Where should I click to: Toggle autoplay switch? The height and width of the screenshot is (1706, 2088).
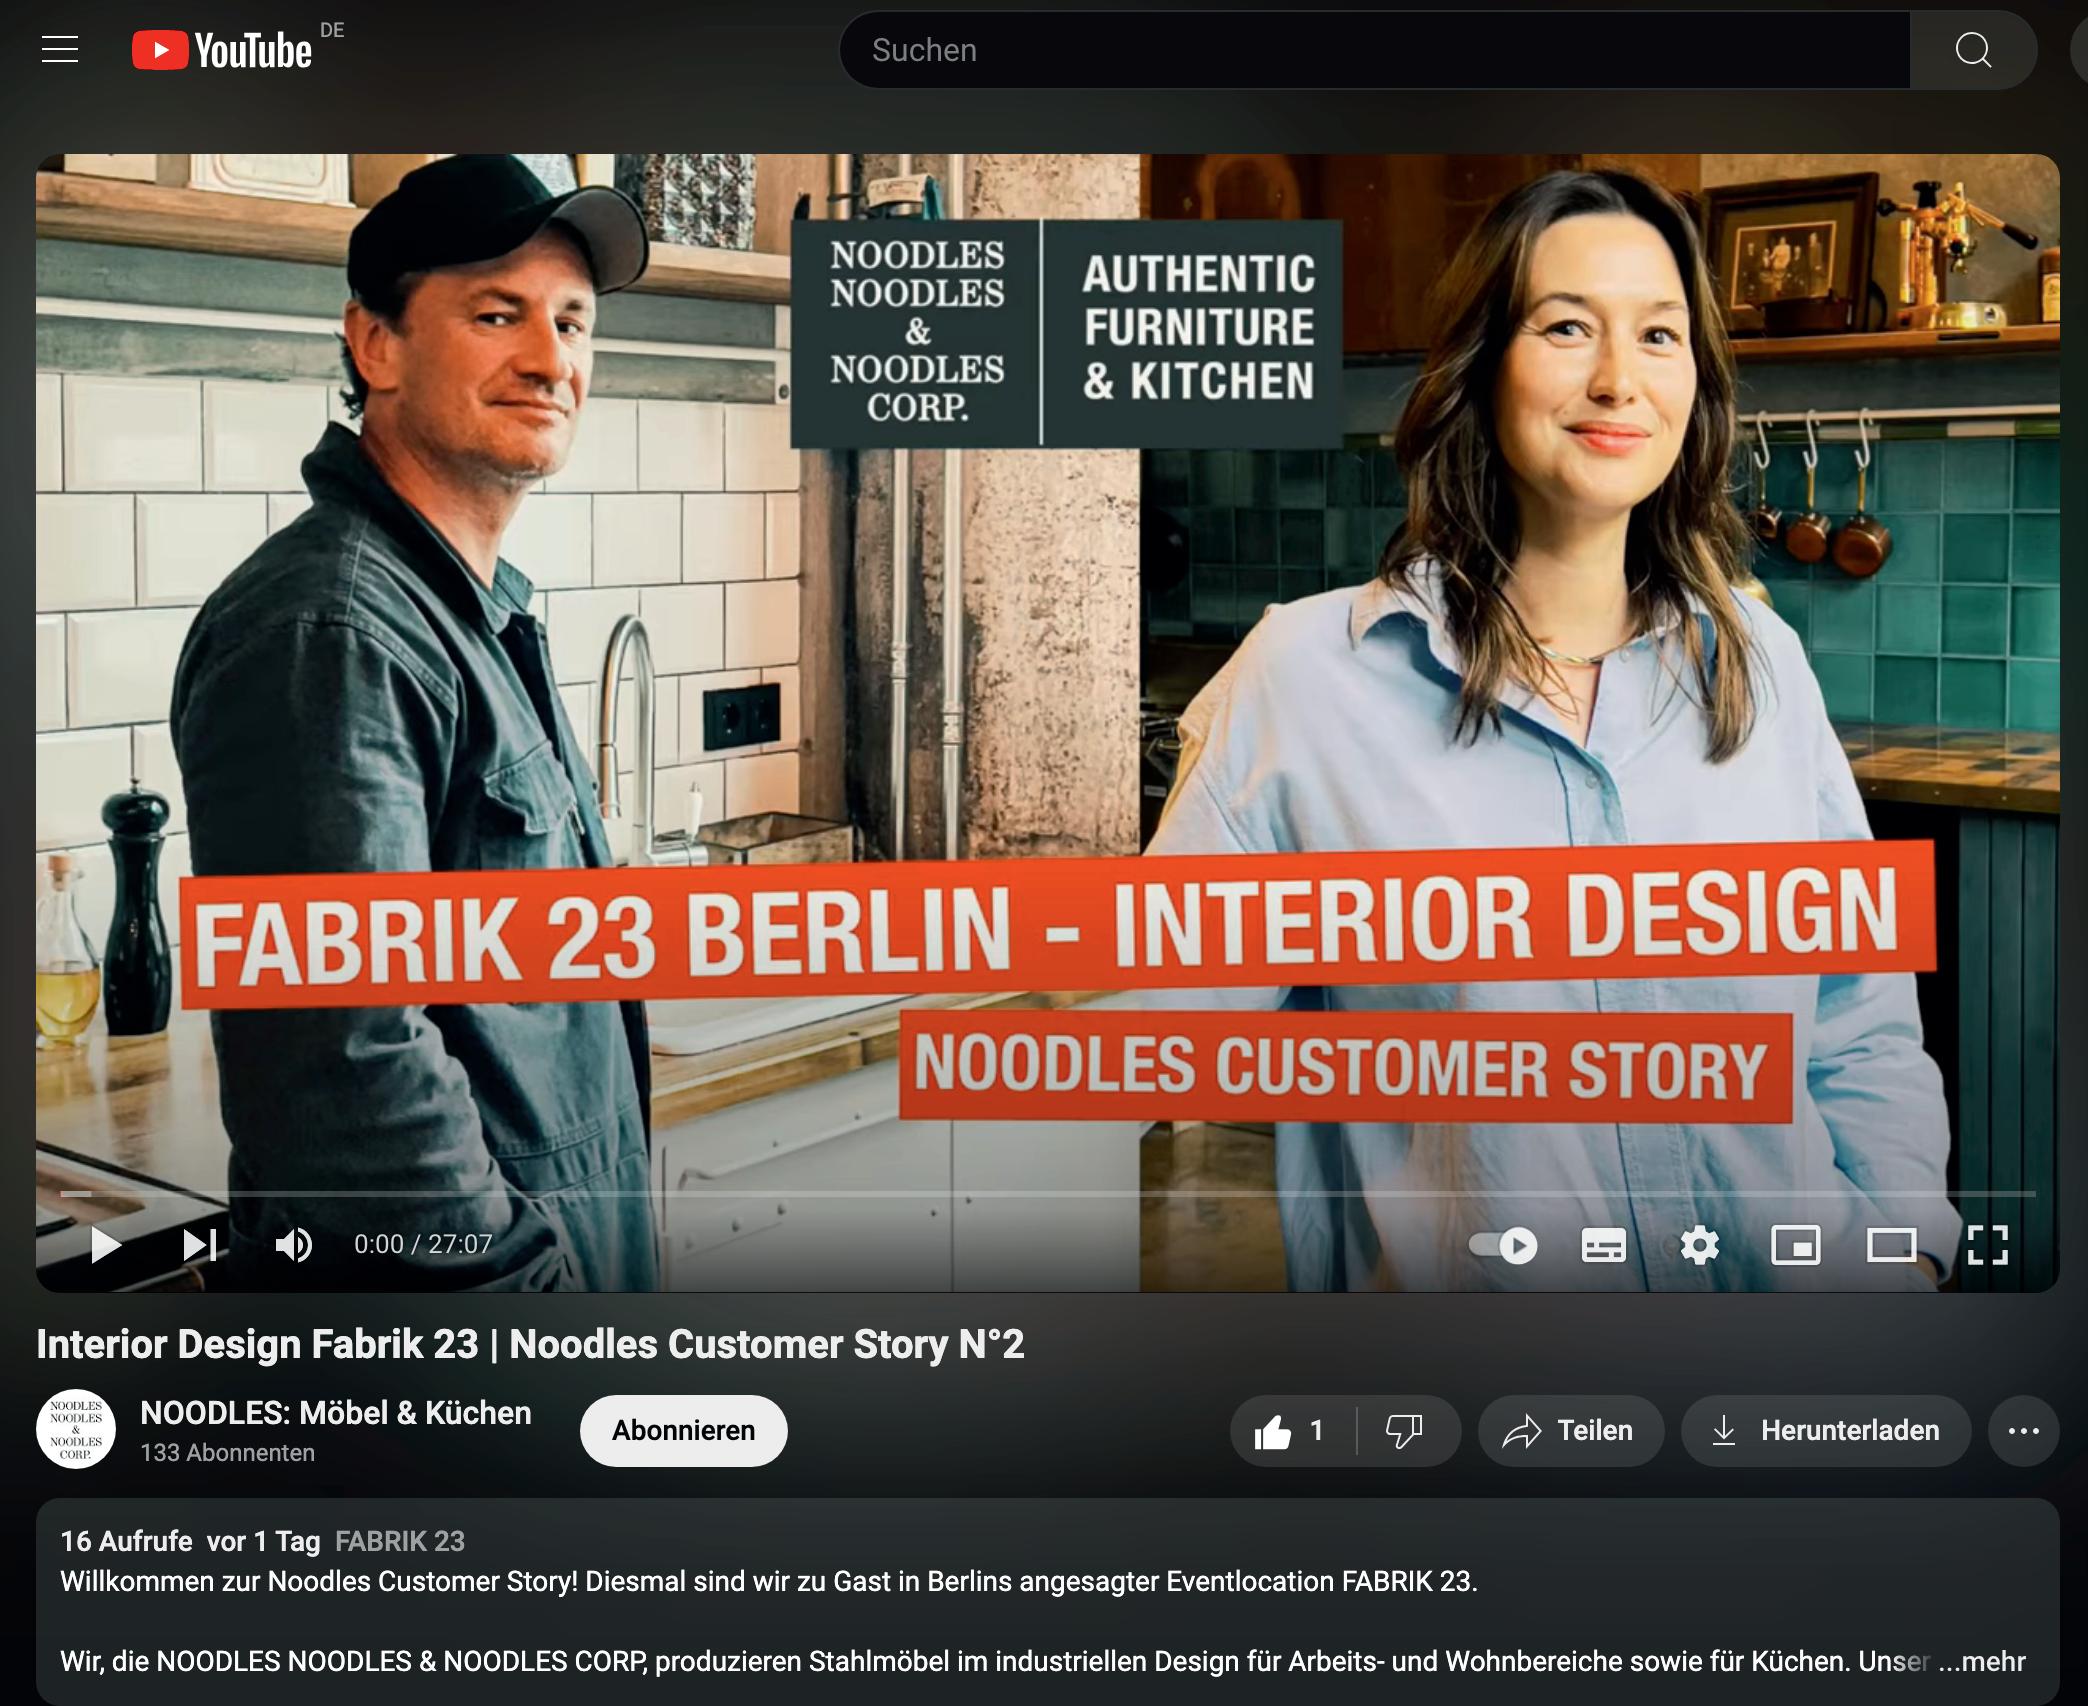pyautogui.click(x=1503, y=1245)
